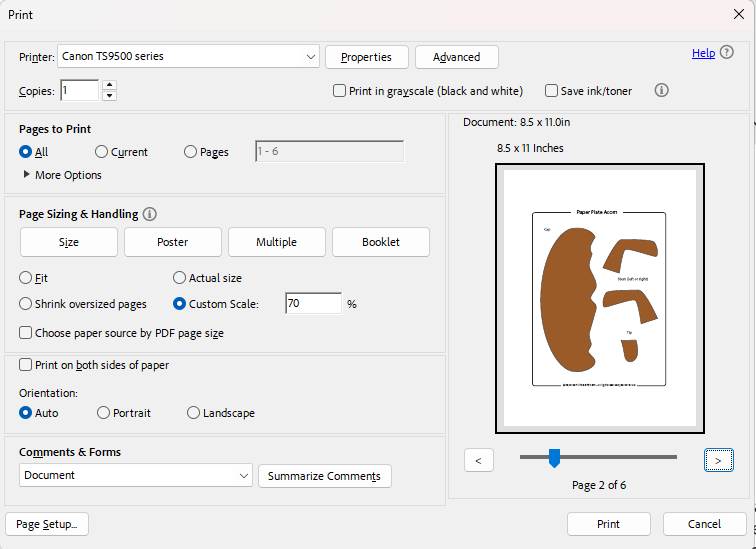756x549 pixels.
Task: Select the Fit sizing option
Action: [x=26, y=278]
